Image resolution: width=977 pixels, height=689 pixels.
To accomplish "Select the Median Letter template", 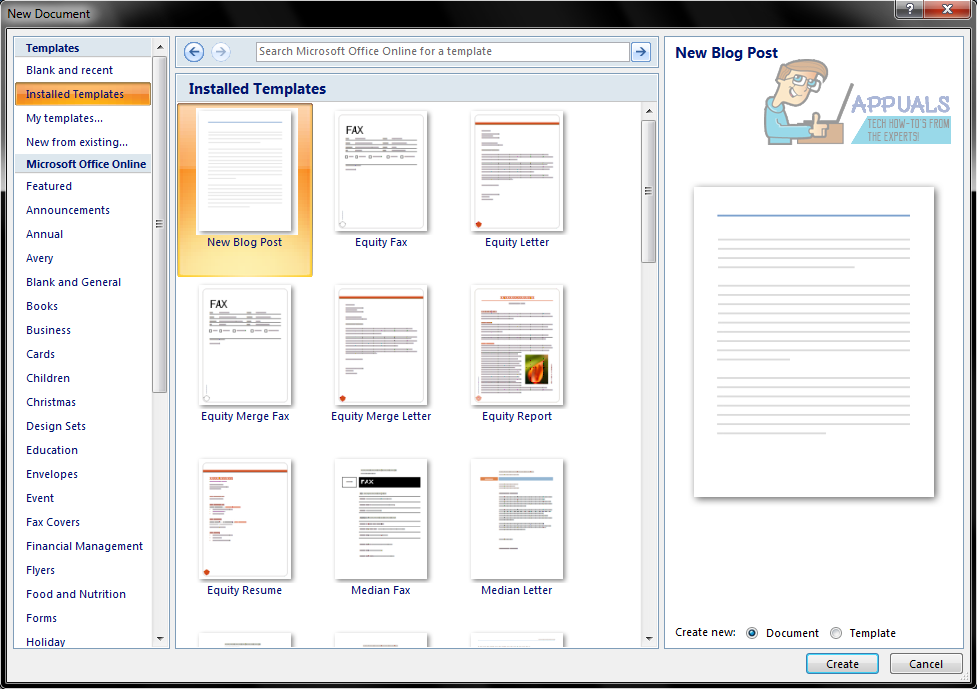I will 517,528.
